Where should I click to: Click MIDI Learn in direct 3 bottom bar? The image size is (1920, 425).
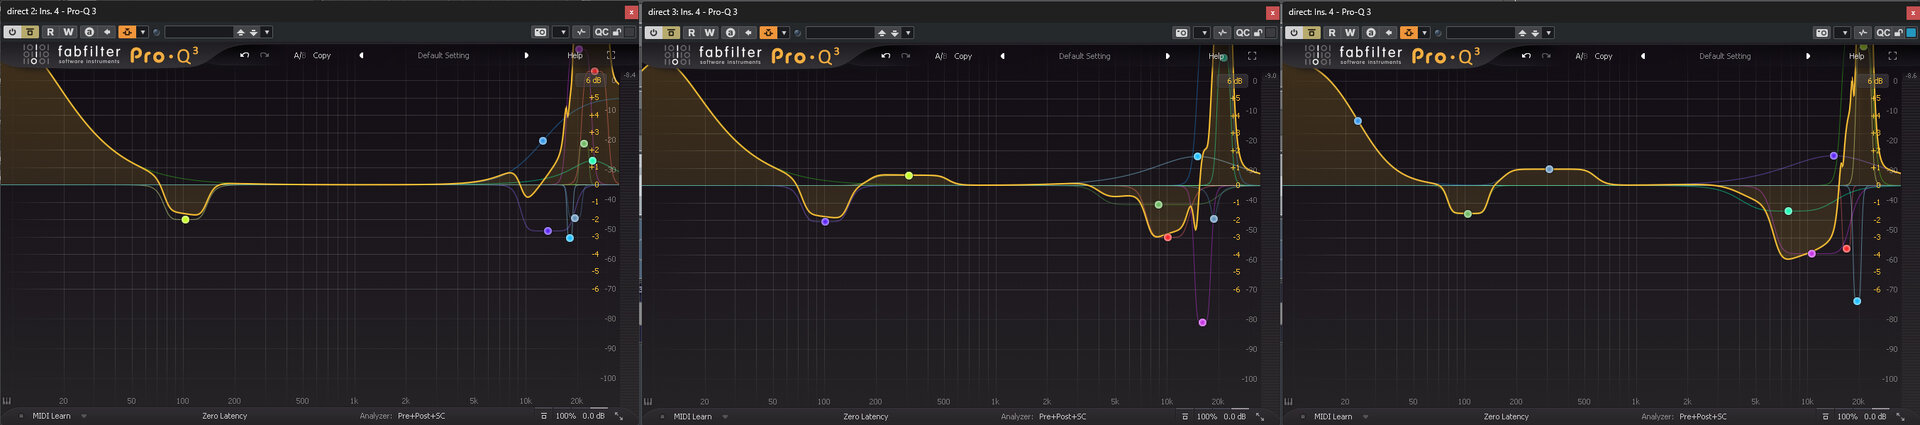[692, 416]
